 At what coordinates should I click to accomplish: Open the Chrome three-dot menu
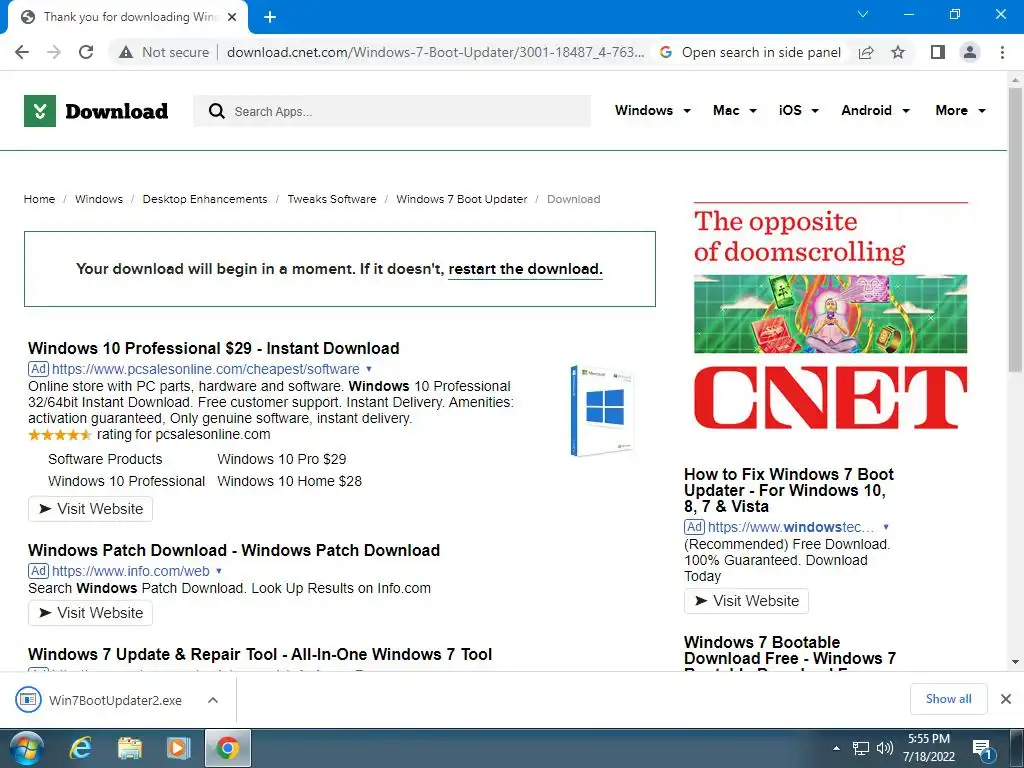coord(1002,52)
